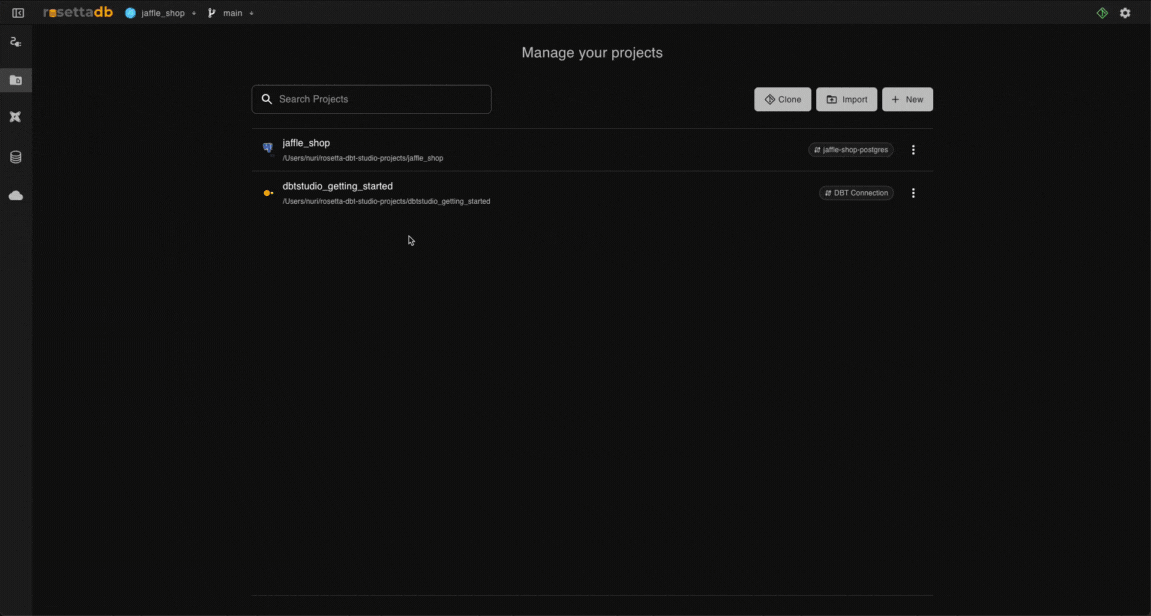Screen dimensions: 1151x616
Task: Open three-dot menu for dbtstudio_getting_started
Action: tap(913, 193)
